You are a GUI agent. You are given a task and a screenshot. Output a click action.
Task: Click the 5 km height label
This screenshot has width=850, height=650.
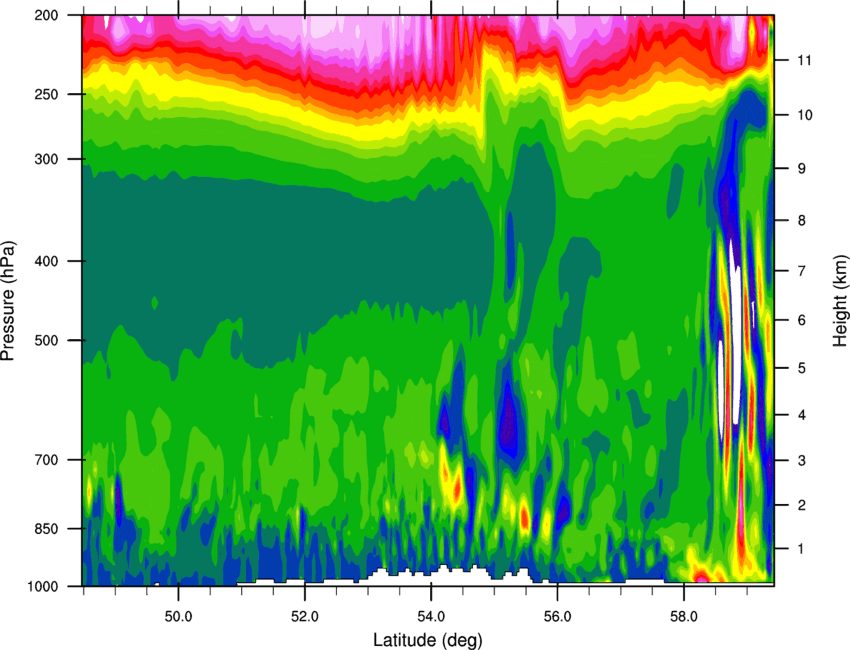point(802,368)
